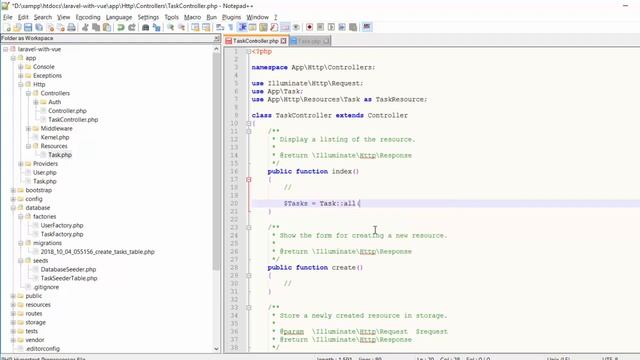The image size is (640, 360).
Task: Click the Open file toolbar icon
Action: tap(17, 27)
